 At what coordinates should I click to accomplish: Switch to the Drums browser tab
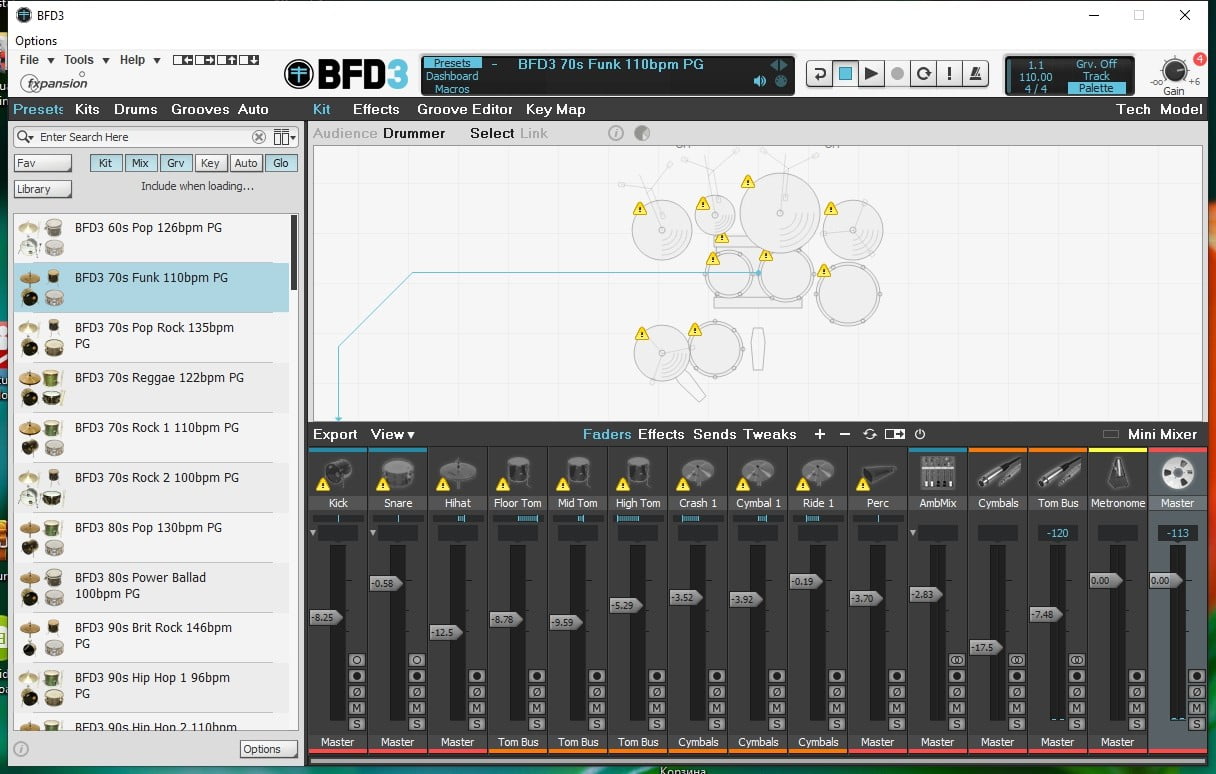(x=135, y=109)
